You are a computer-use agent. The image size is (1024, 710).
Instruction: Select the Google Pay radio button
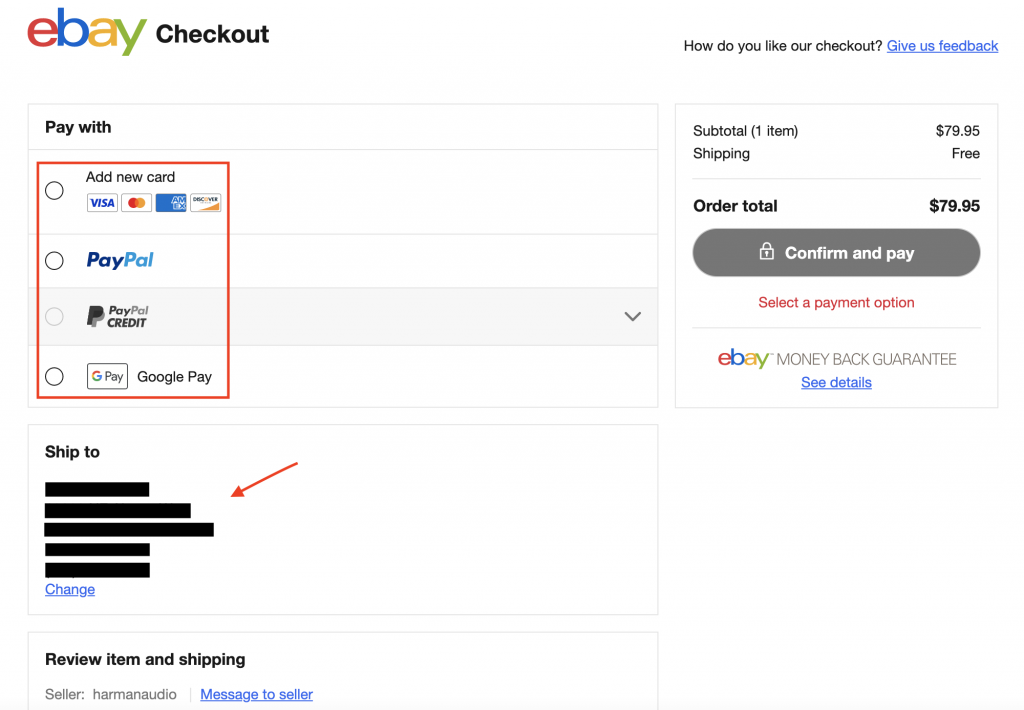54,377
